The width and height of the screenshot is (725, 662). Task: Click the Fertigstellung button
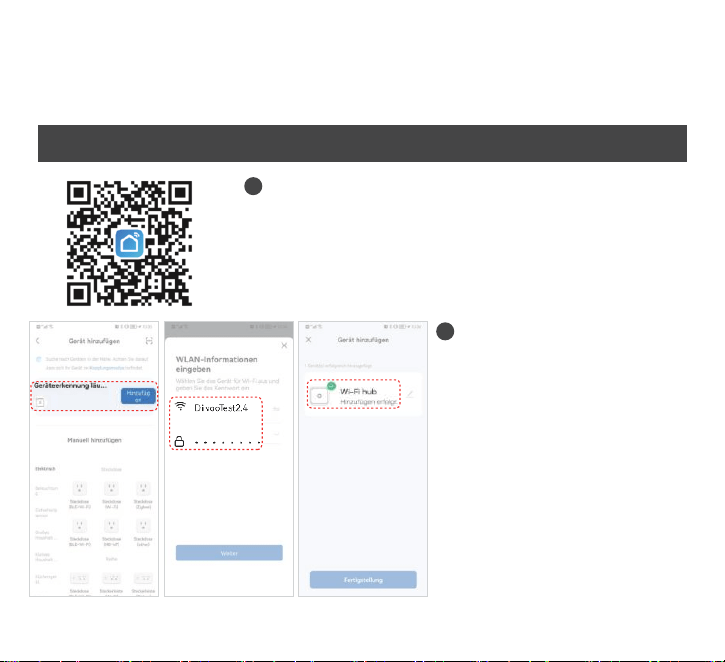(363, 580)
